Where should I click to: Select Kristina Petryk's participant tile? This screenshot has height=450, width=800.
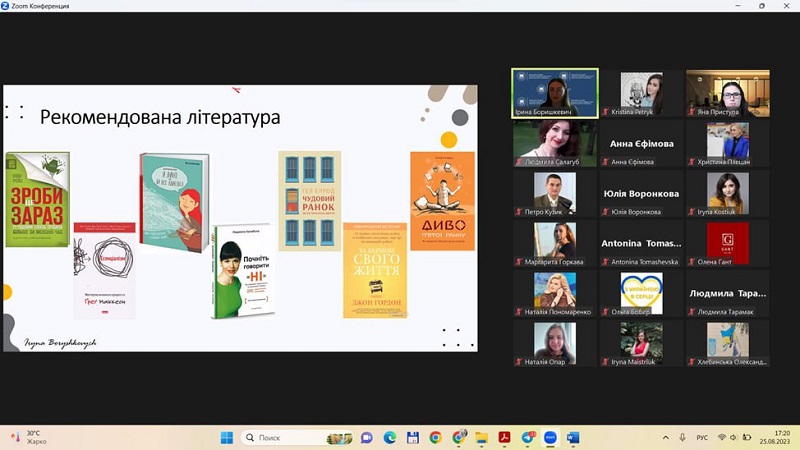(x=641, y=93)
